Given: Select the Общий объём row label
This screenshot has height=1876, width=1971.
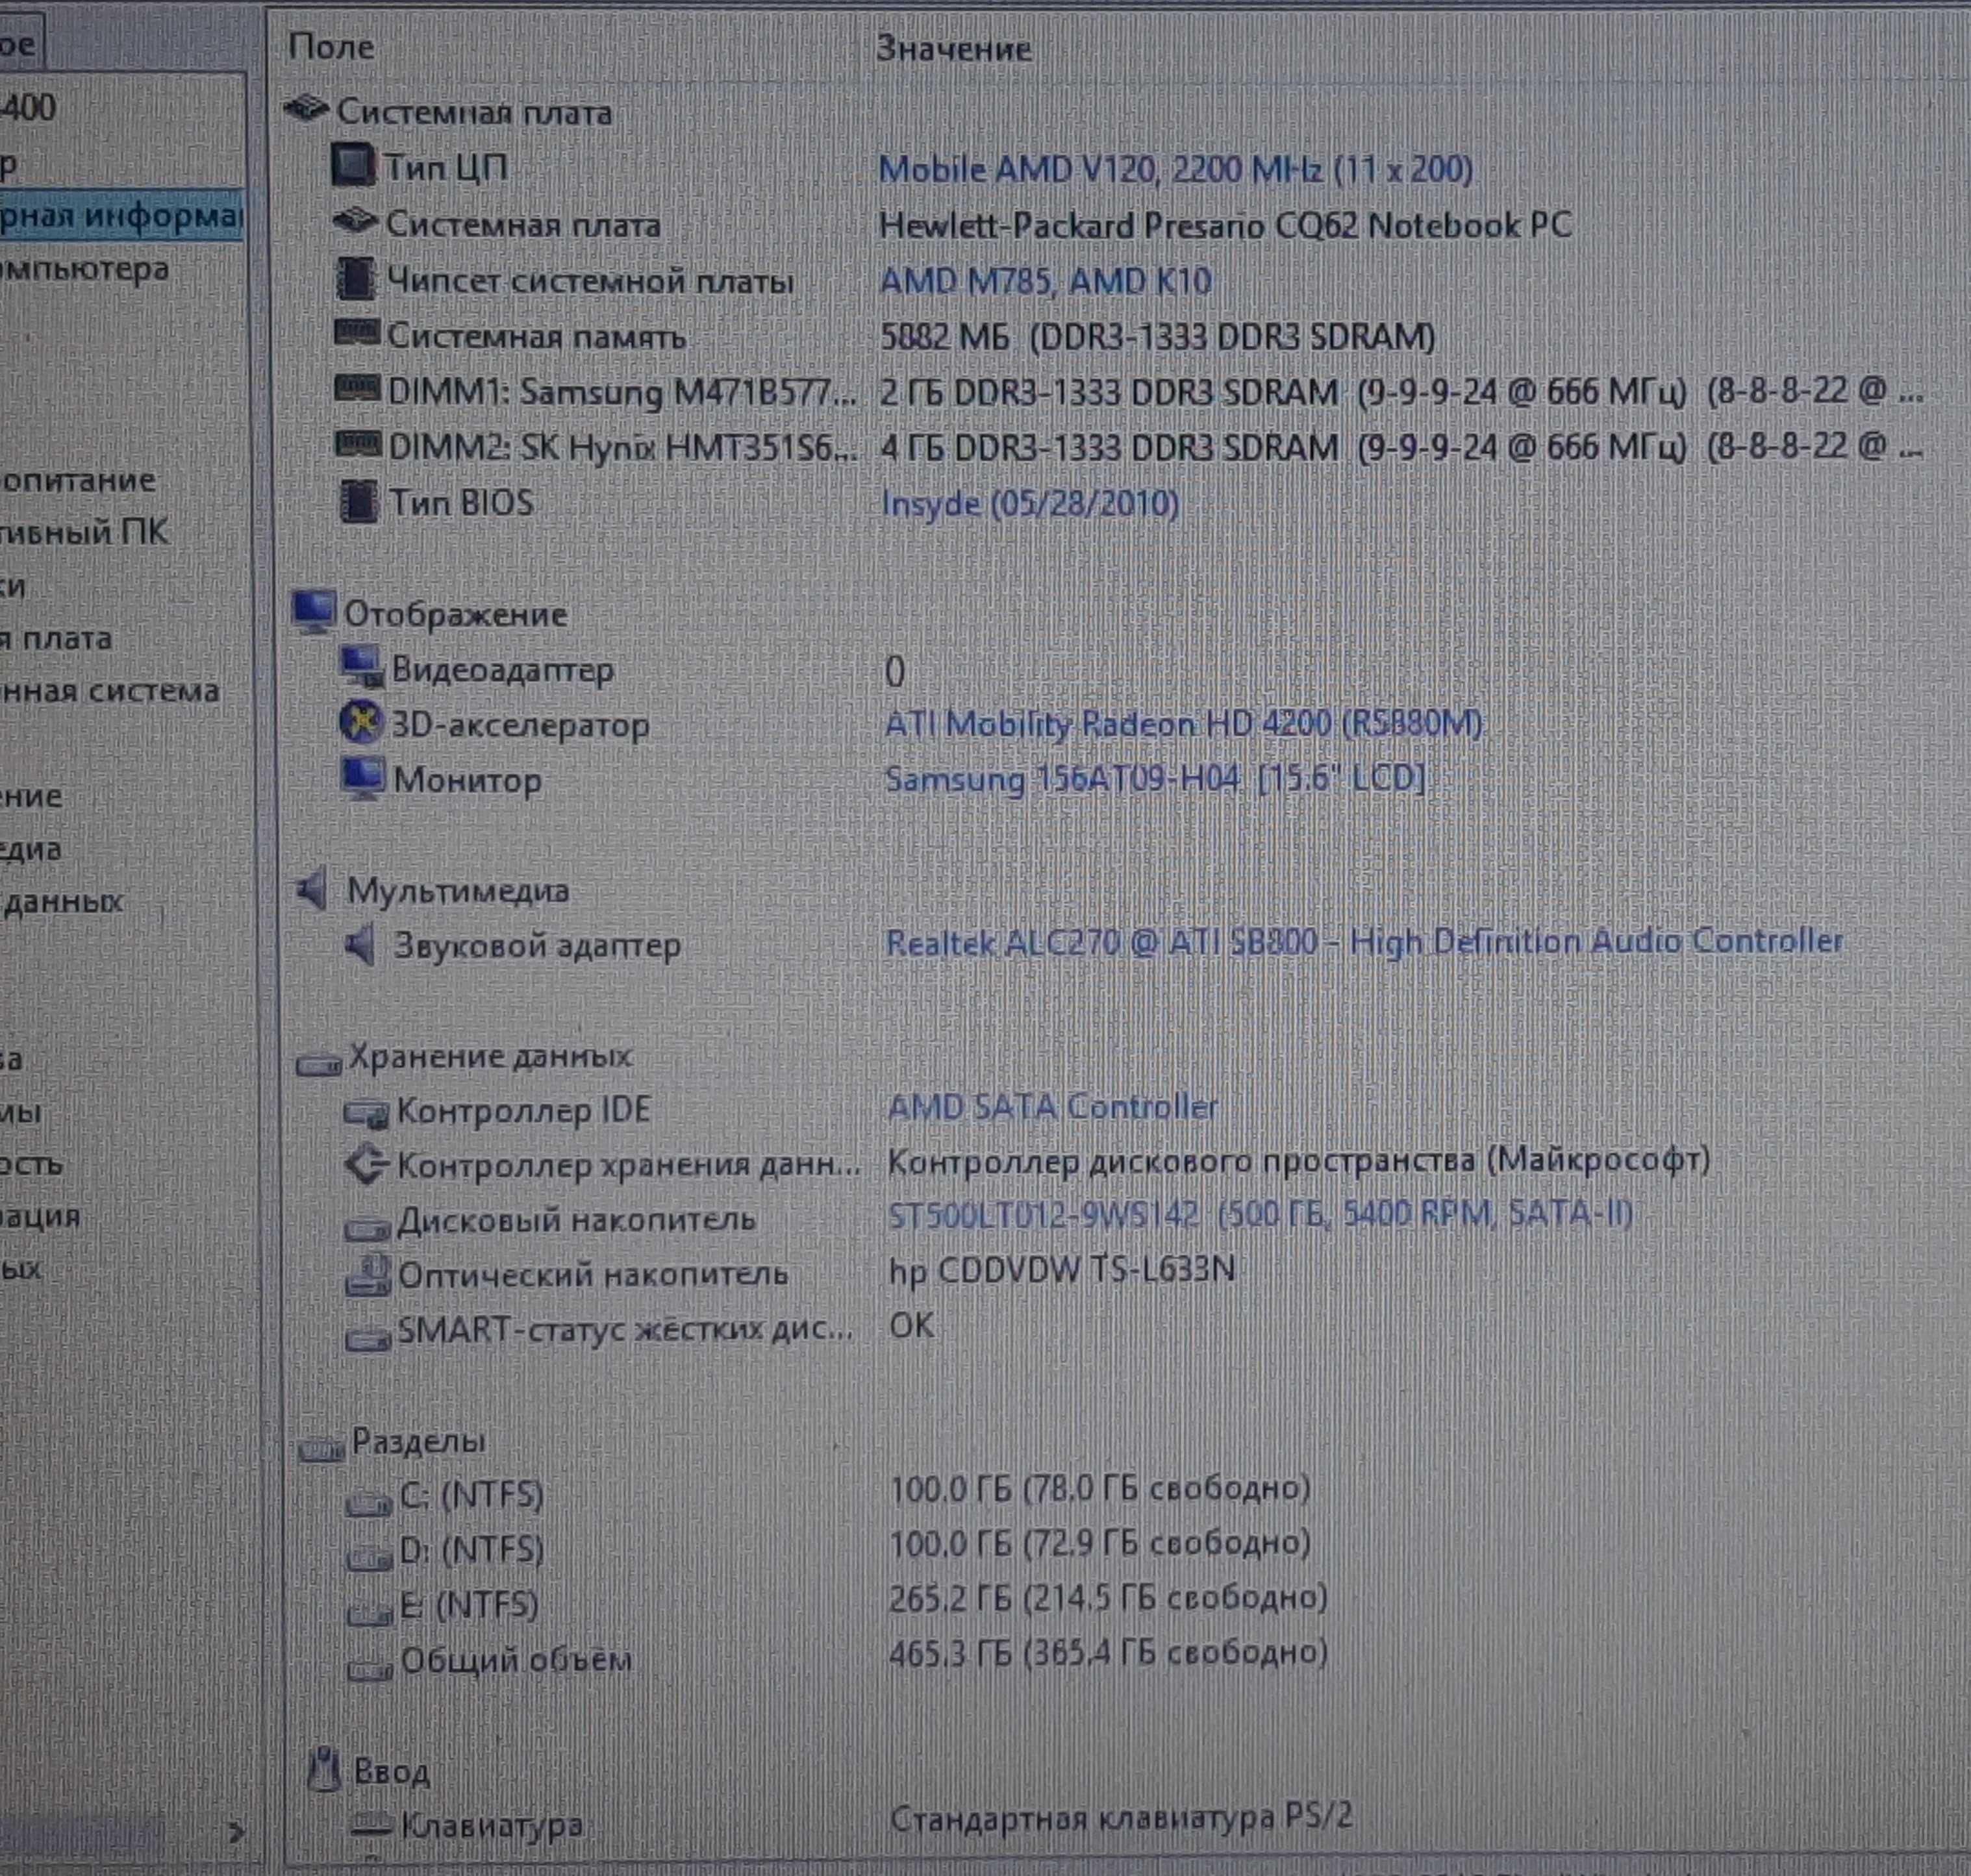Looking at the screenshot, I should tap(516, 1661).
